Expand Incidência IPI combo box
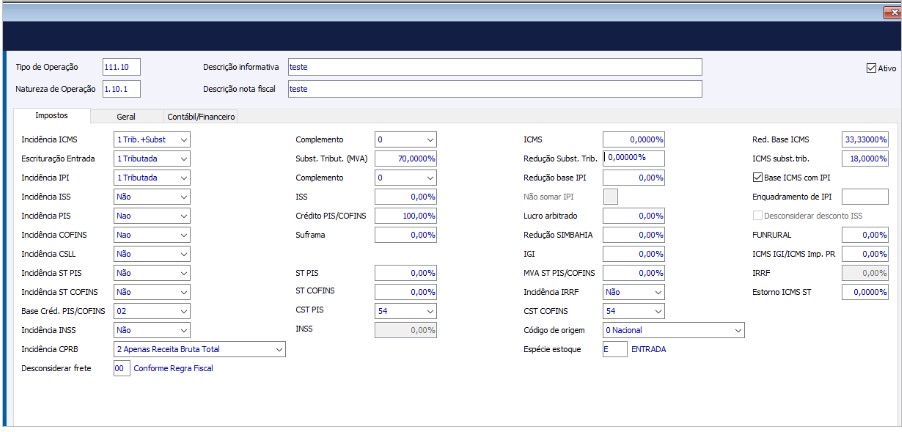Image resolution: width=902 pixels, height=432 pixels. pyautogui.click(x=152, y=178)
